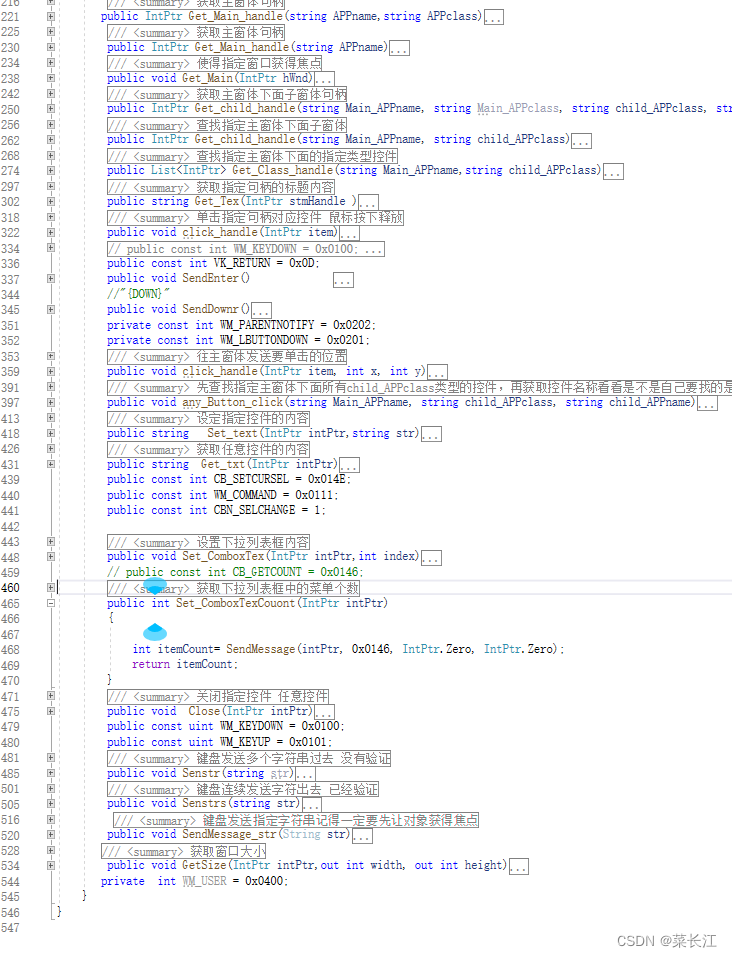
Task: Click 'WM_KEYUP' constant on line 480
Action: click(x=245, y=742)
